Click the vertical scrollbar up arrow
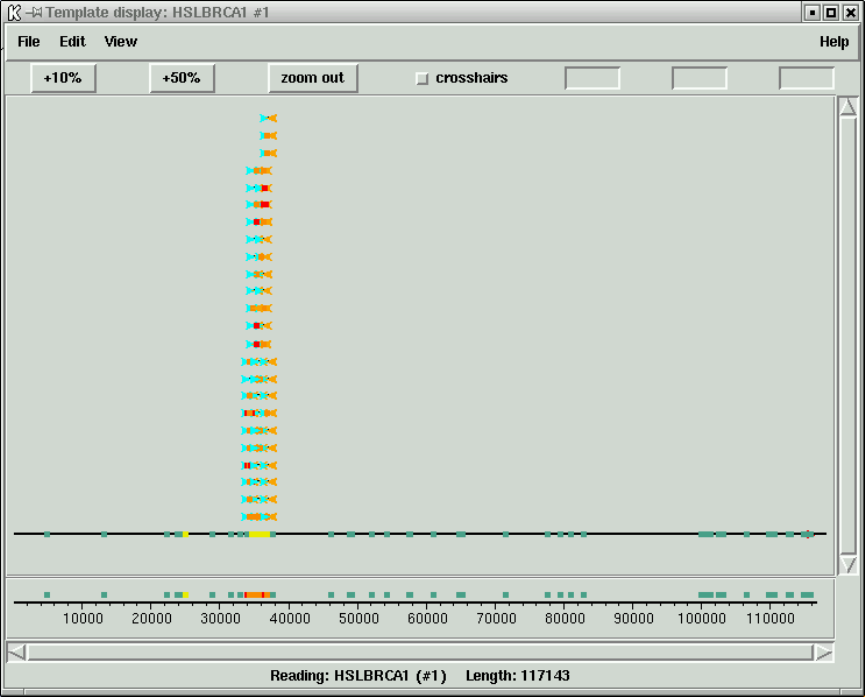Screen dimensions: 865x697 (848, 107)
